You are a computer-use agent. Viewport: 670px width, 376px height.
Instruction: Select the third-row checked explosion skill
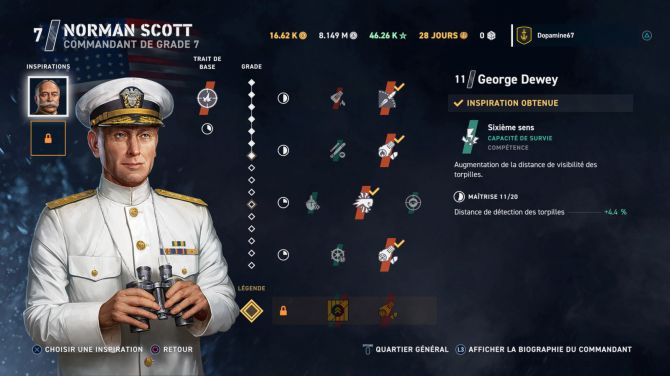coord(364,203)
